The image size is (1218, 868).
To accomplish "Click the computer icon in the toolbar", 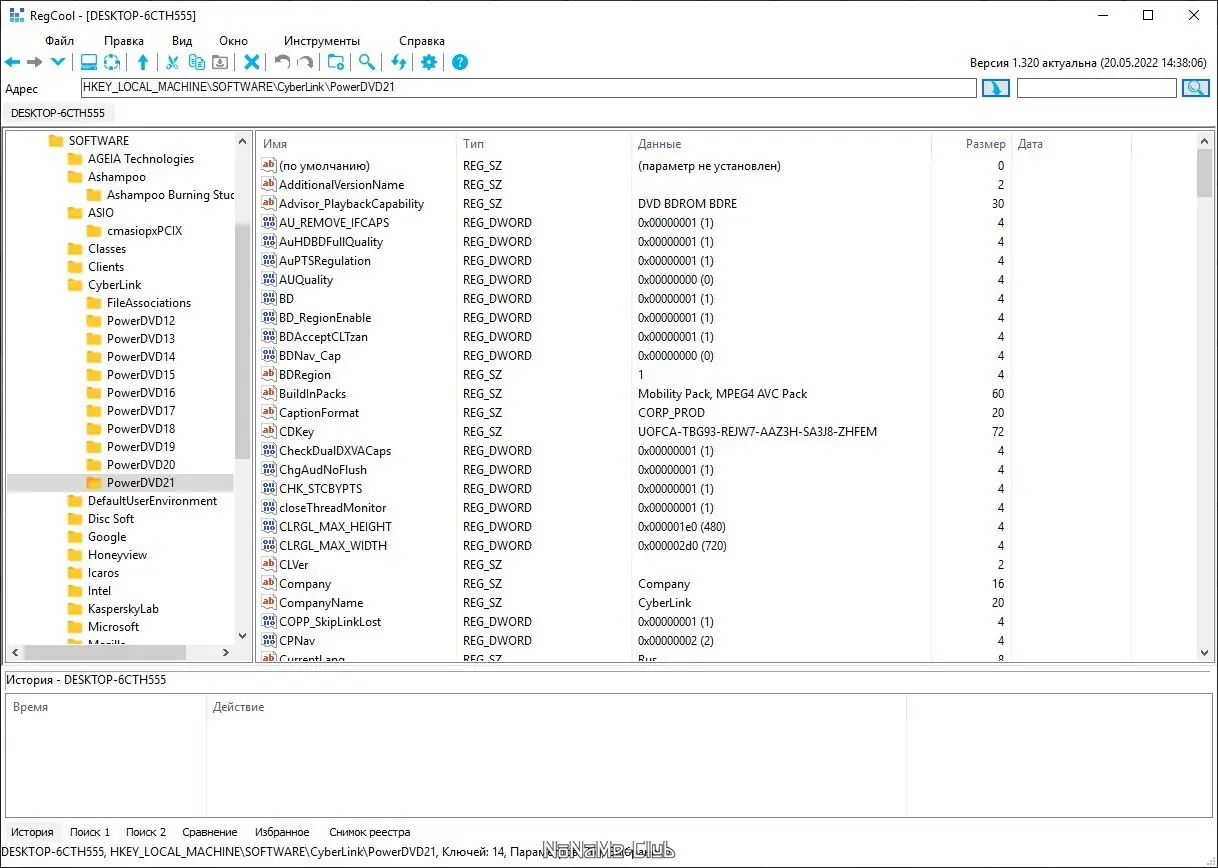I will (89, 62).
